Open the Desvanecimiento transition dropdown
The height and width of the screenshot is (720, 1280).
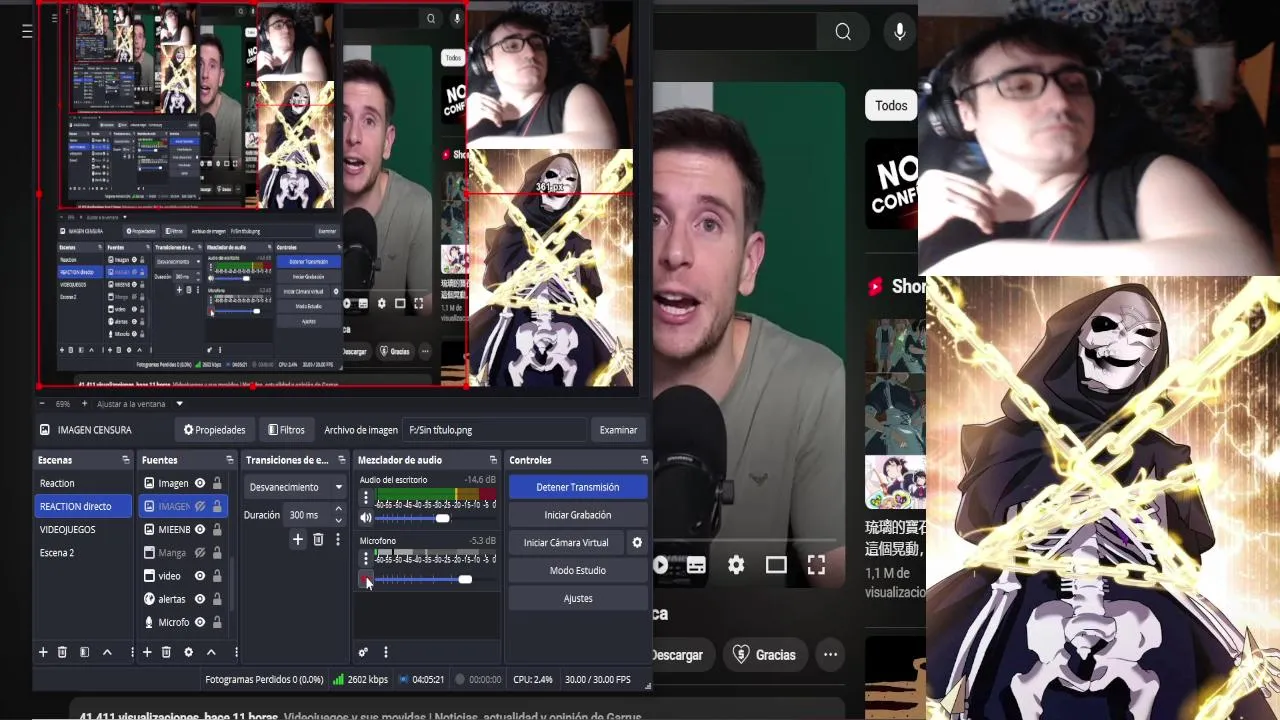tap(295, 487)
